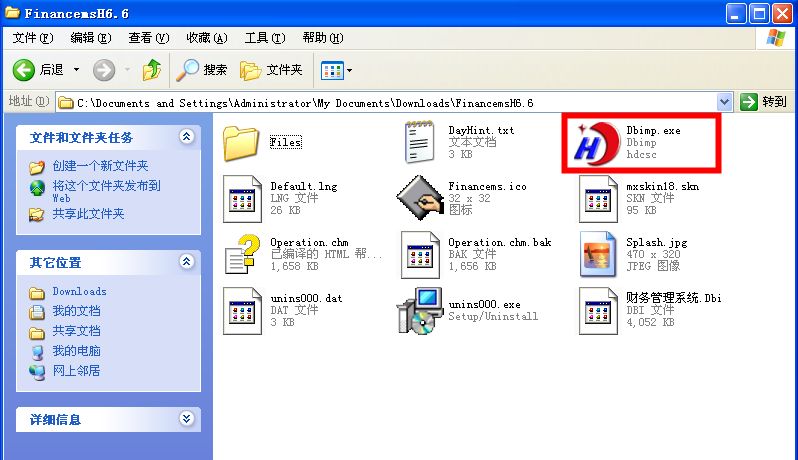
Task: Go to Downloads in 其它位置
Action: [79, 292]
